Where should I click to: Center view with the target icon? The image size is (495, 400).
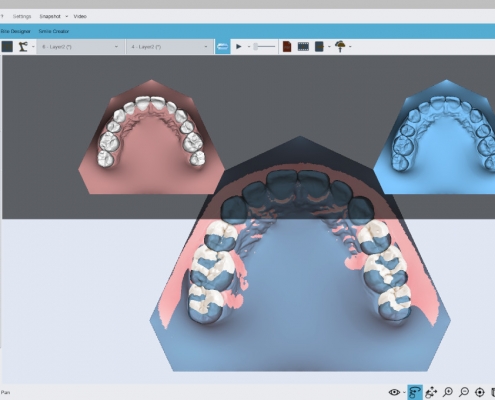pyautogui.click(x=479, y=392)
